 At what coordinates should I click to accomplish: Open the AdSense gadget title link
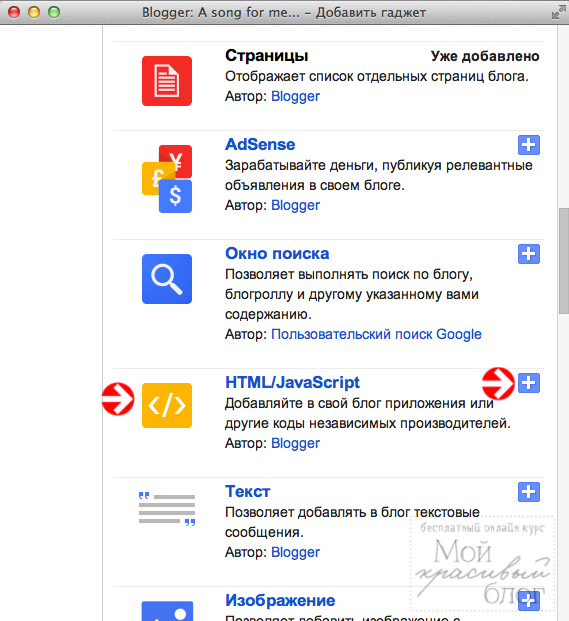[x=260, y=145]
